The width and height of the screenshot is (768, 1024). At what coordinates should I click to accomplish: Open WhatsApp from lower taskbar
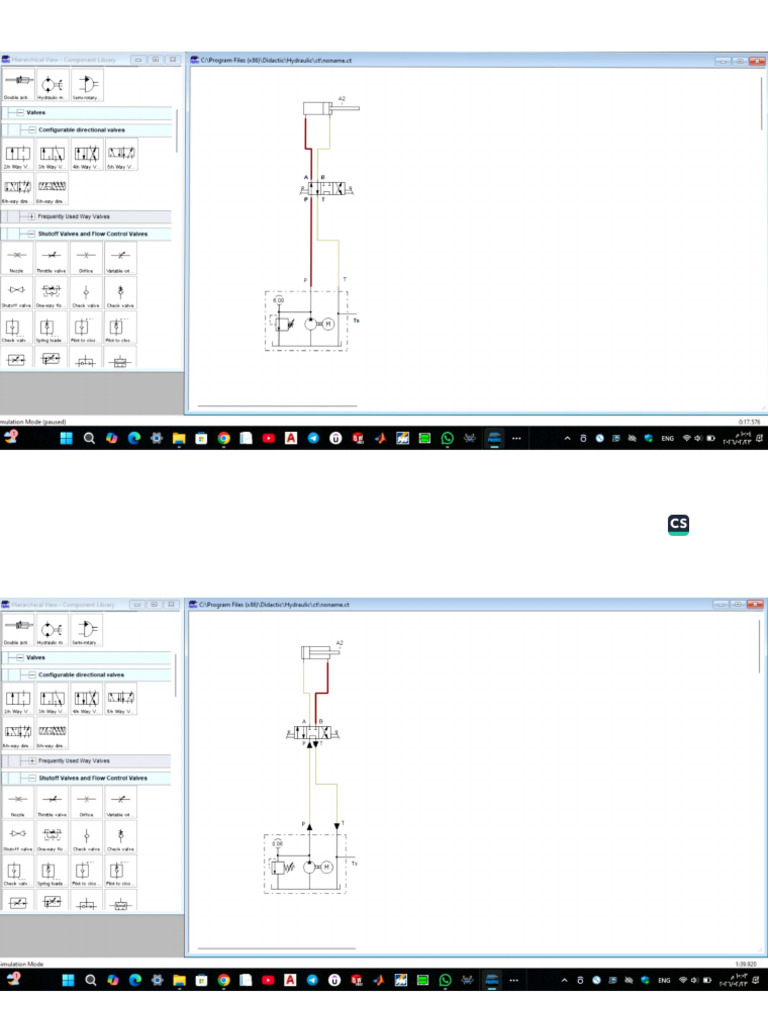pos(445,980)
